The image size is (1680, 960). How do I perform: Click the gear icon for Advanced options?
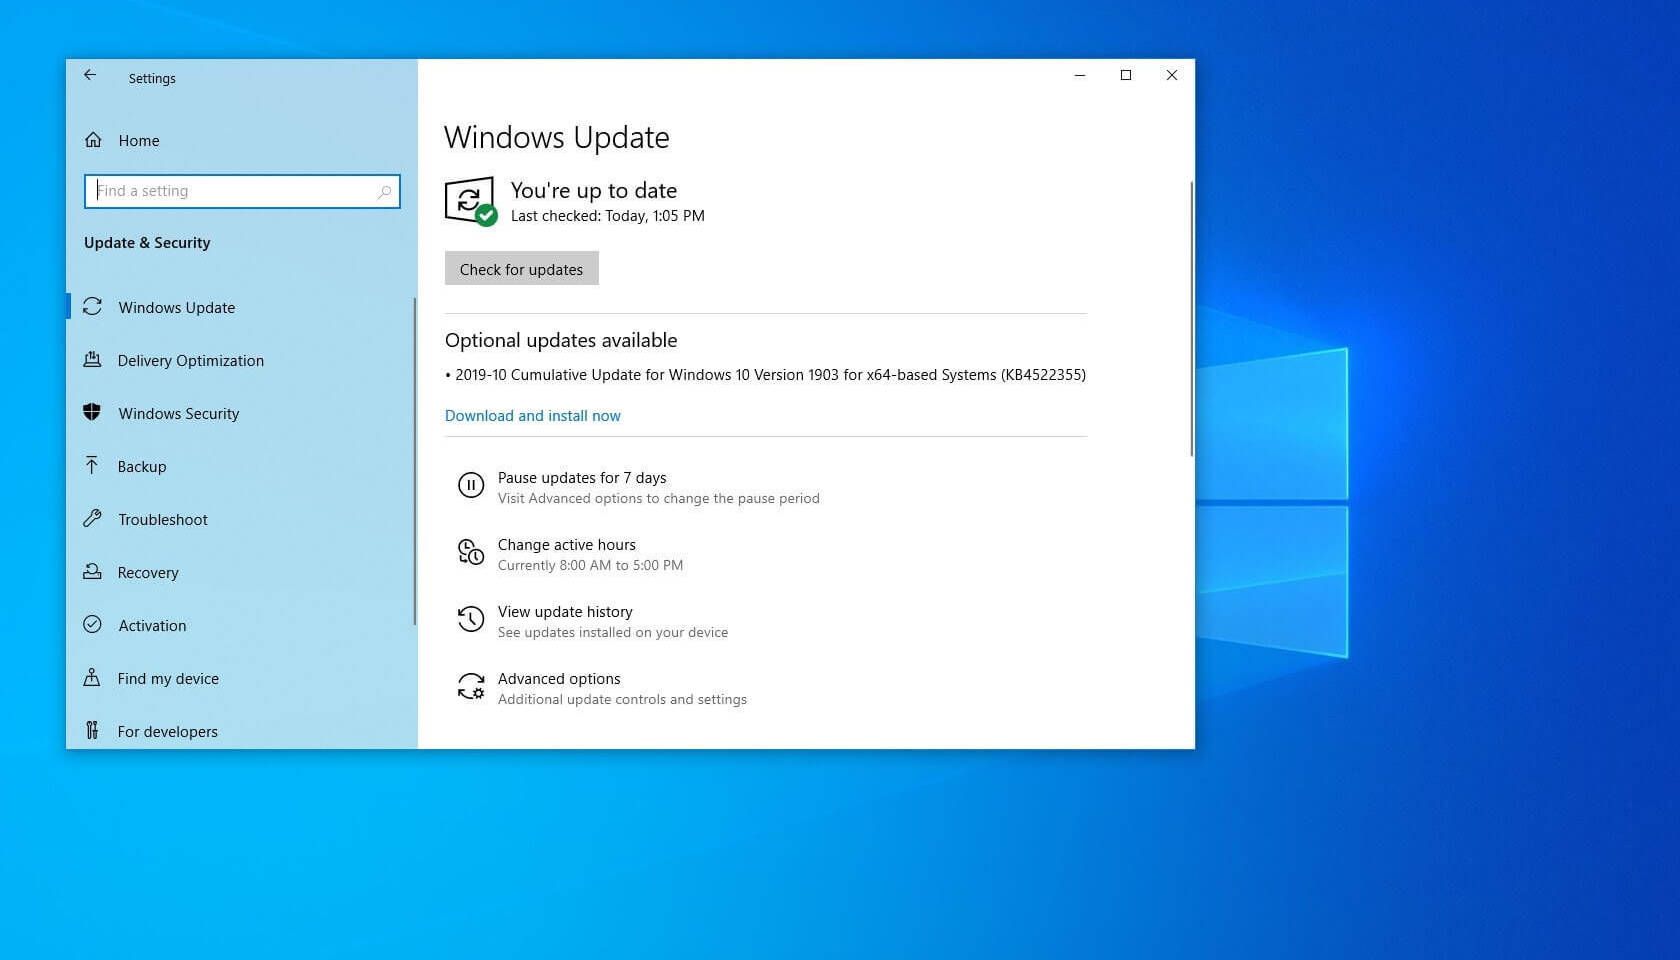(x=471, y=686)
